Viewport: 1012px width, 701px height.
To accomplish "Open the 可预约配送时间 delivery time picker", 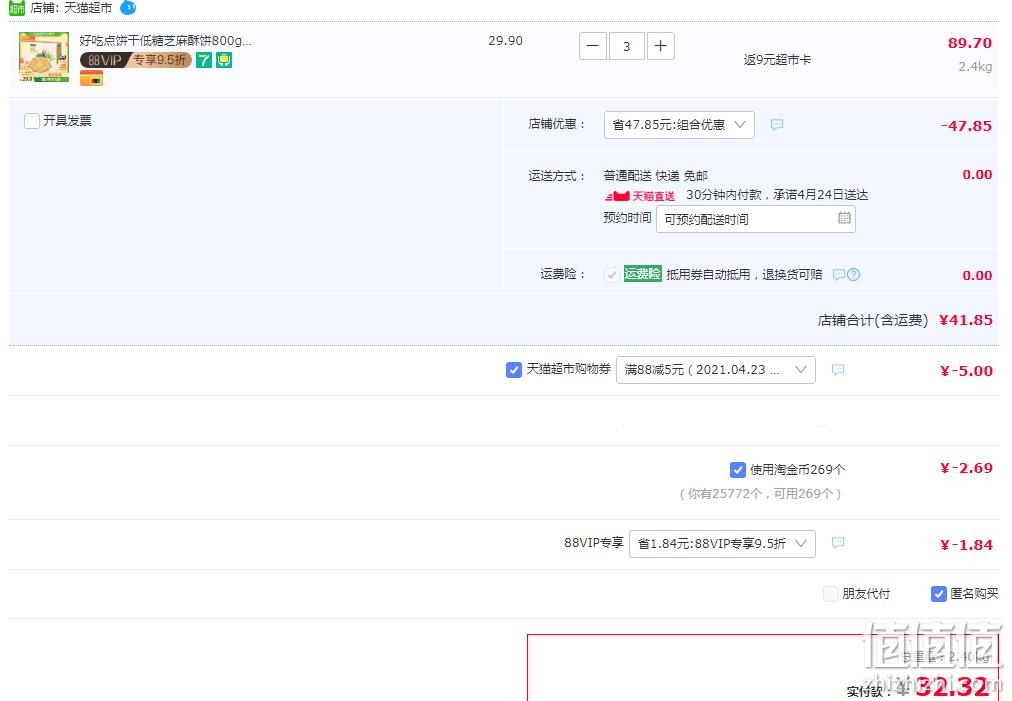I will point(756,219).
